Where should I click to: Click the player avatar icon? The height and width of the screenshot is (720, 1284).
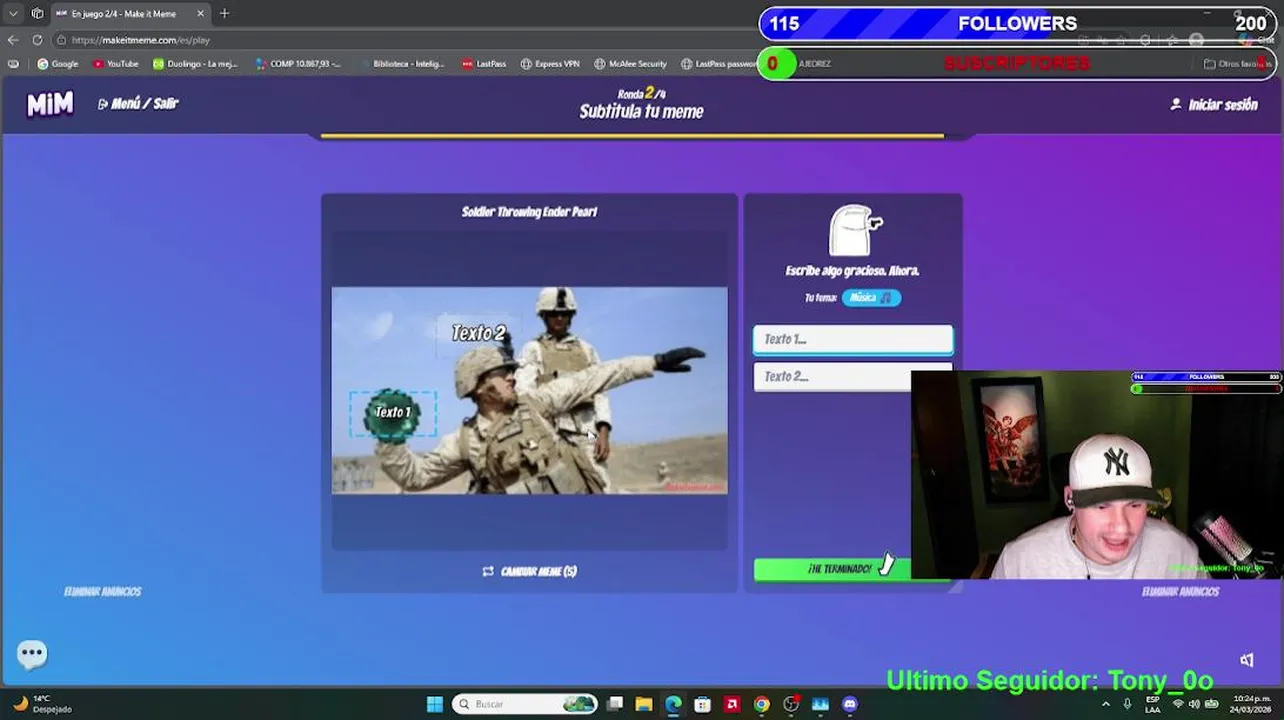853,231
